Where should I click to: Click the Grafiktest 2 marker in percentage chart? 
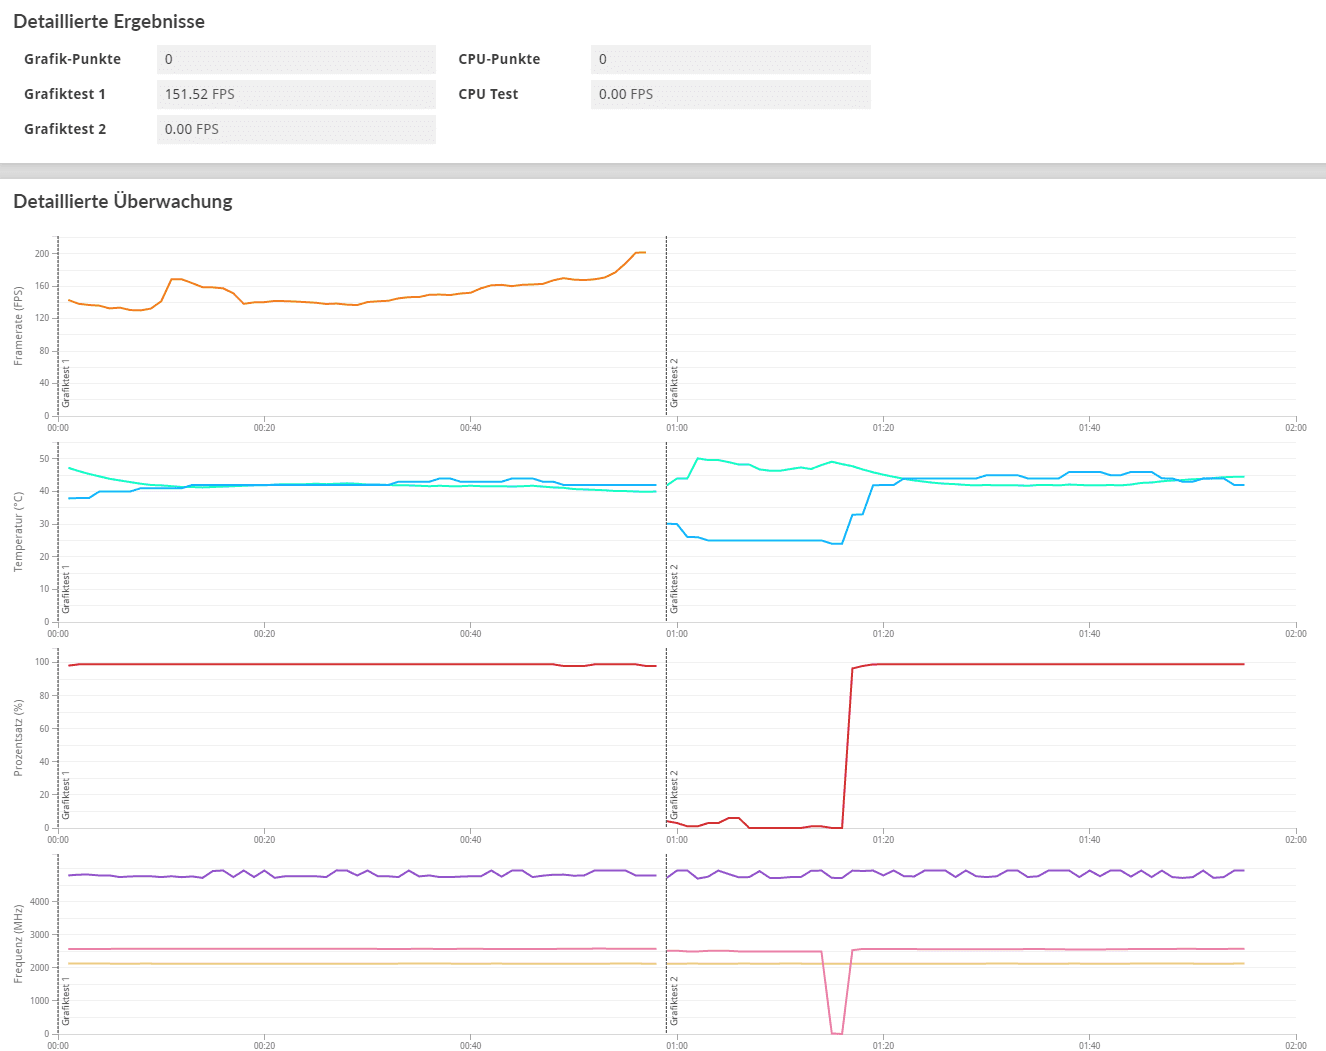click(674, 795)
